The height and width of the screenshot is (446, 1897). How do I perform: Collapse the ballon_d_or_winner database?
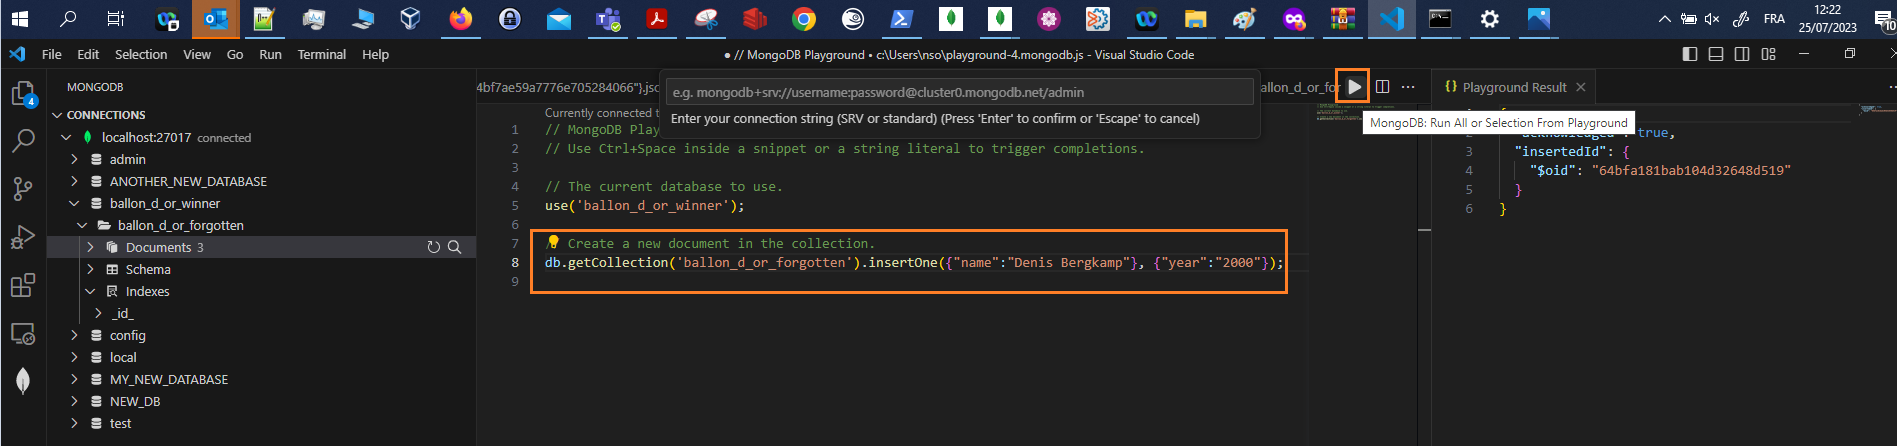[74, 203]
